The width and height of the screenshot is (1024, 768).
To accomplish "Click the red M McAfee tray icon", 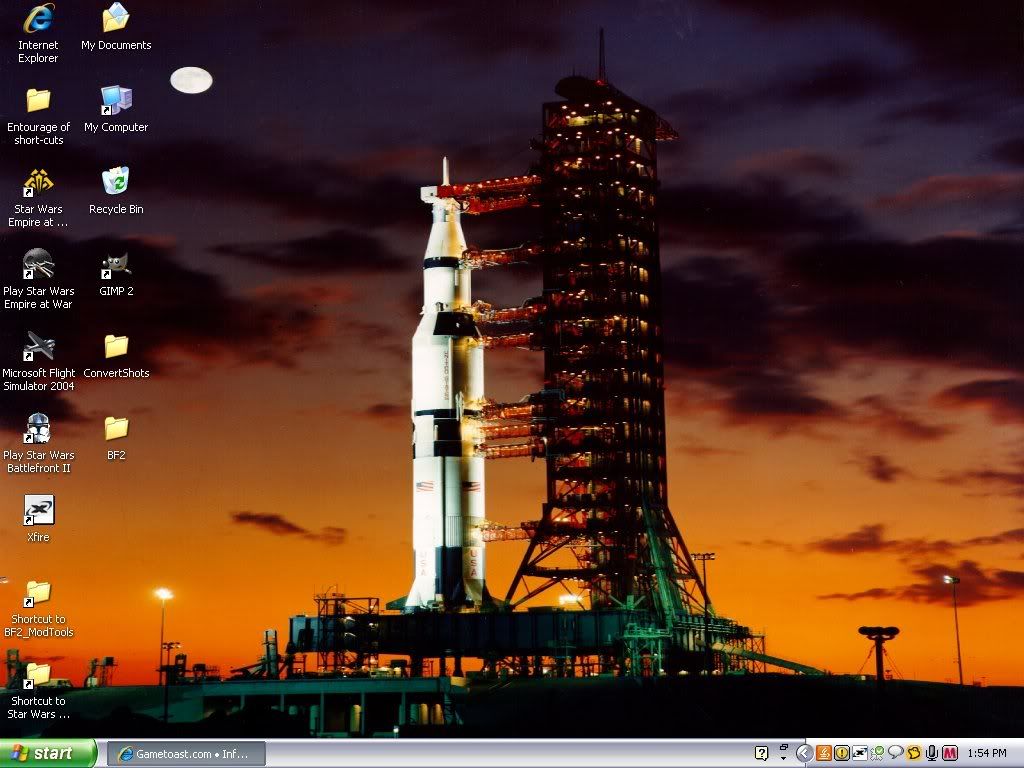I will click(x=950, y=753).
